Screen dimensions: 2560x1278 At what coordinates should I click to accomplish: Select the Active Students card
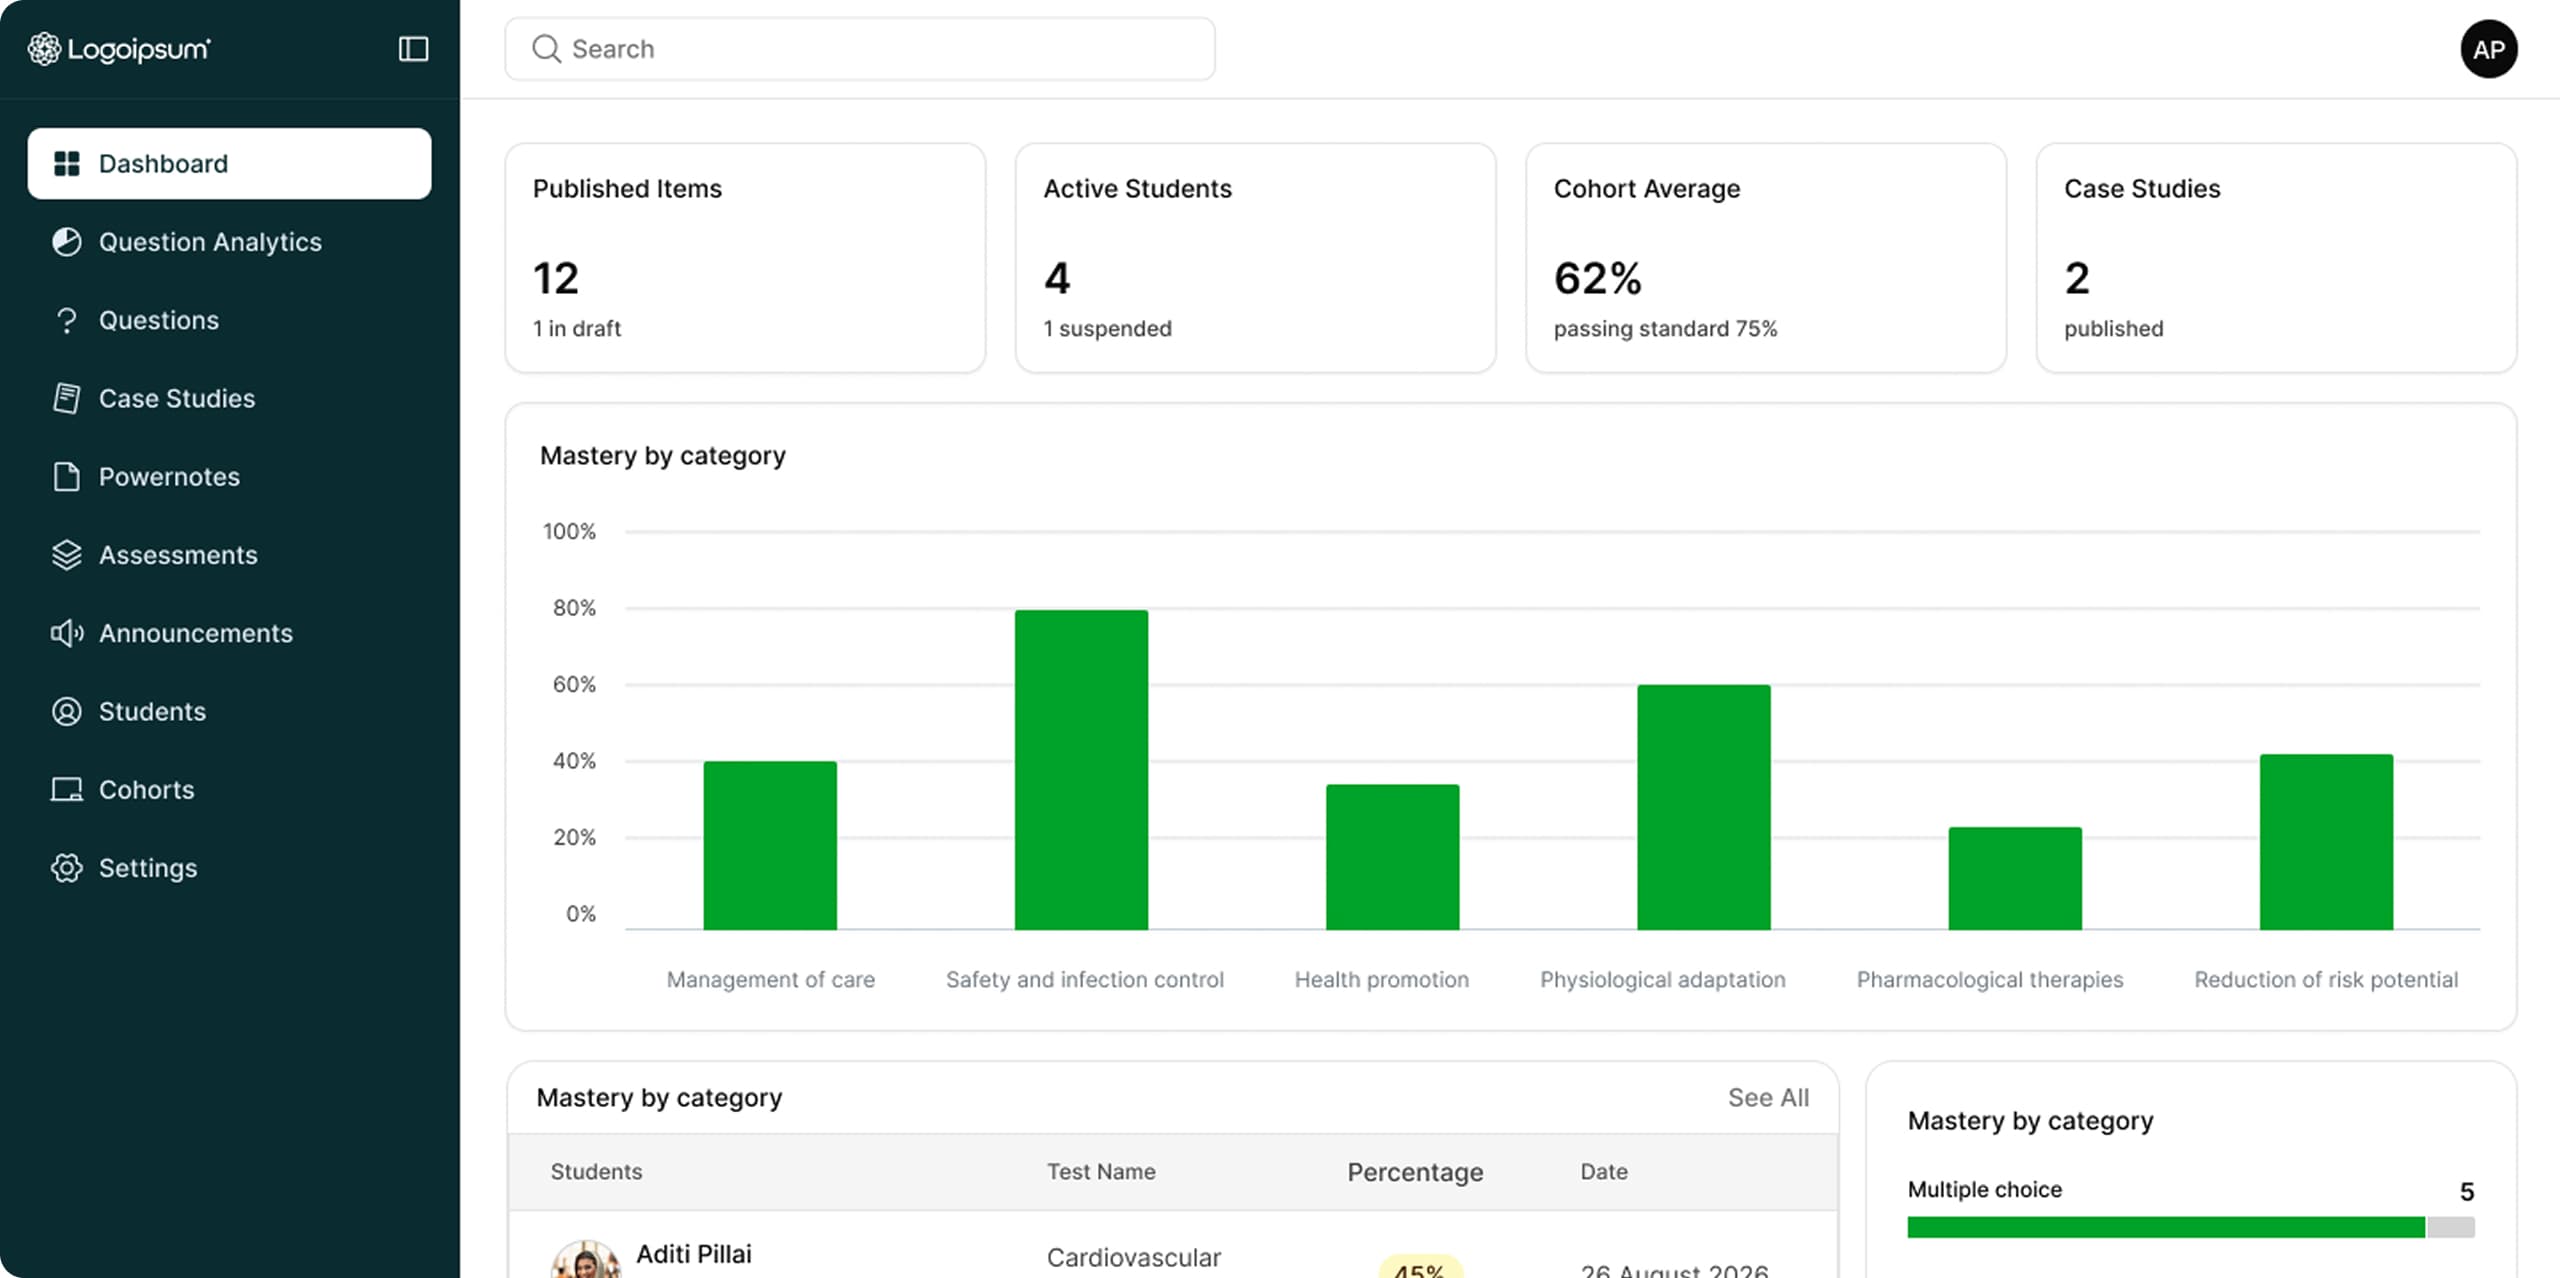tap(1255, 258)
